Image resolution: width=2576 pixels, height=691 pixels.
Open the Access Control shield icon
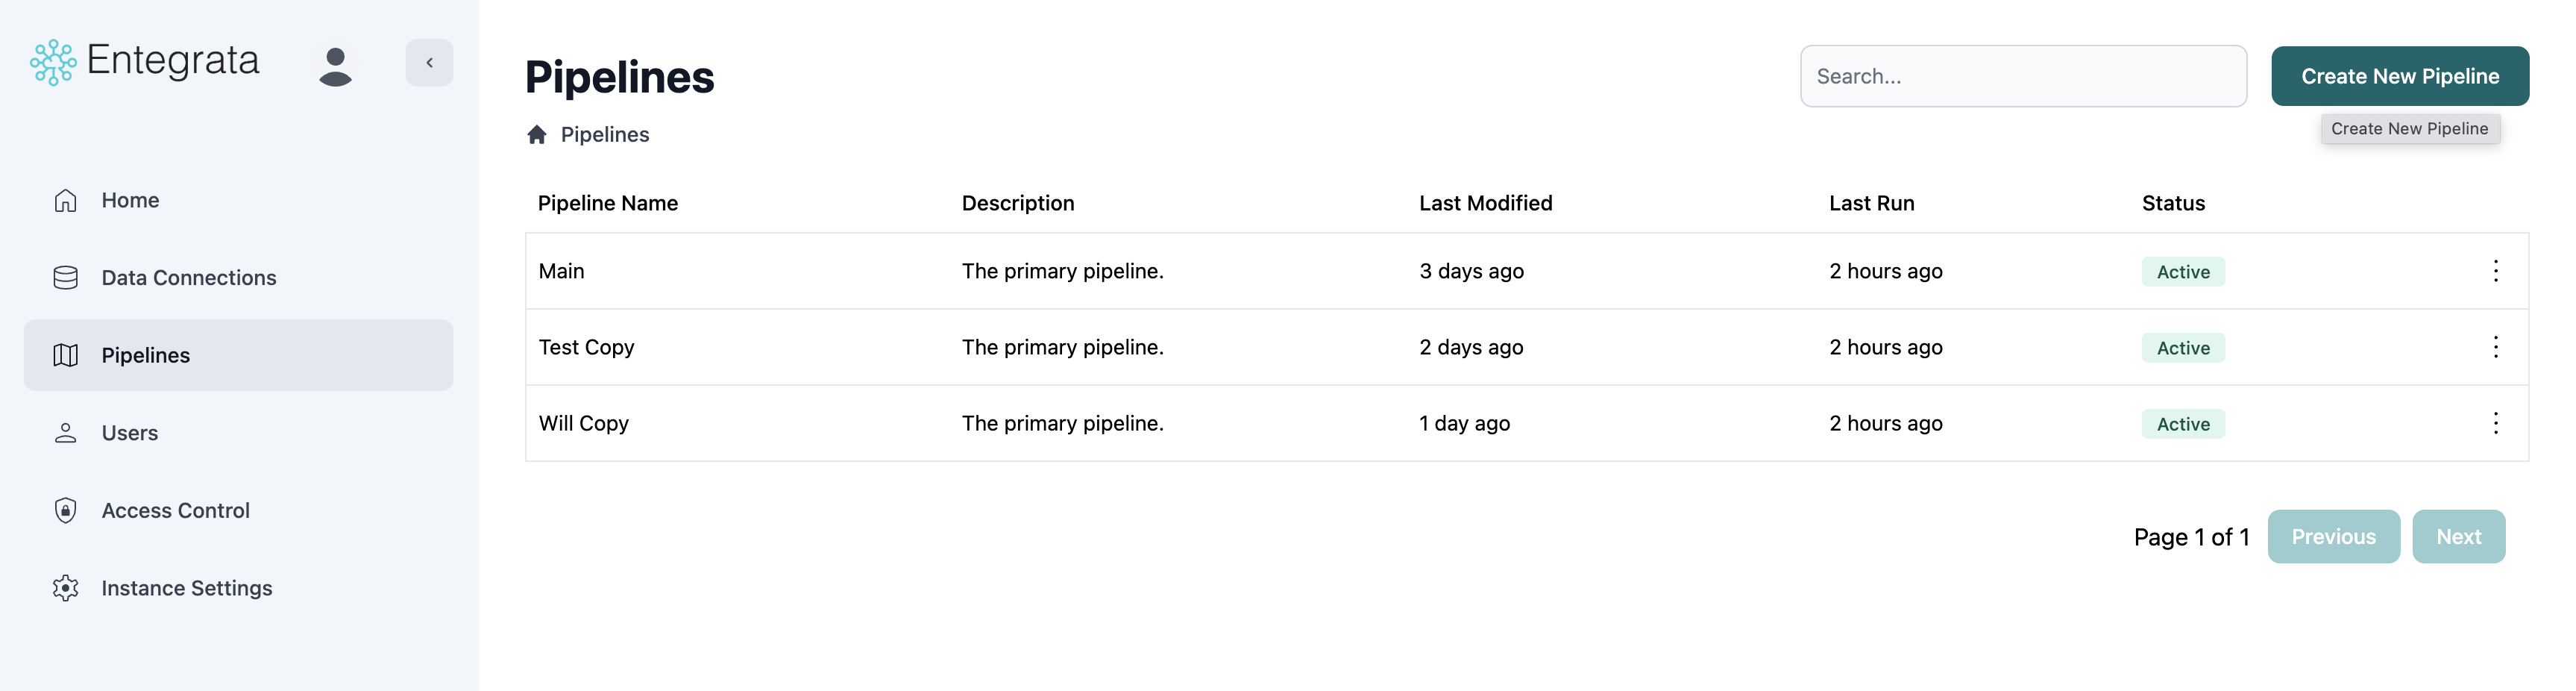tap(65, 510)
